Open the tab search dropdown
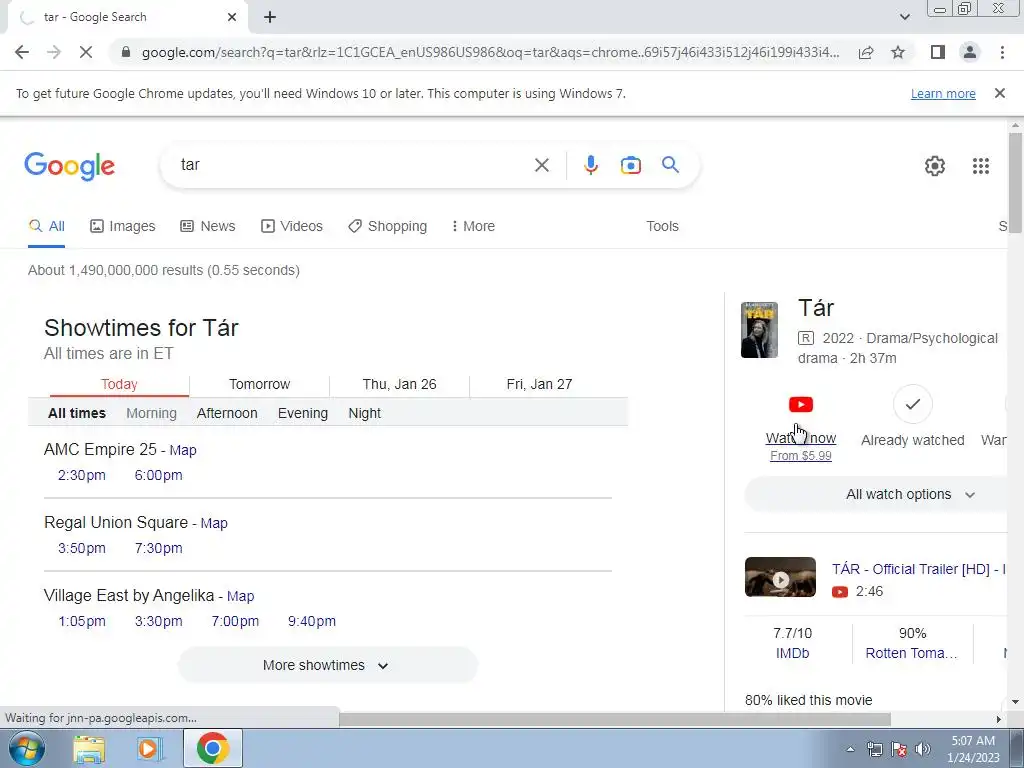 pyautogui.click(x=904, y=17)
